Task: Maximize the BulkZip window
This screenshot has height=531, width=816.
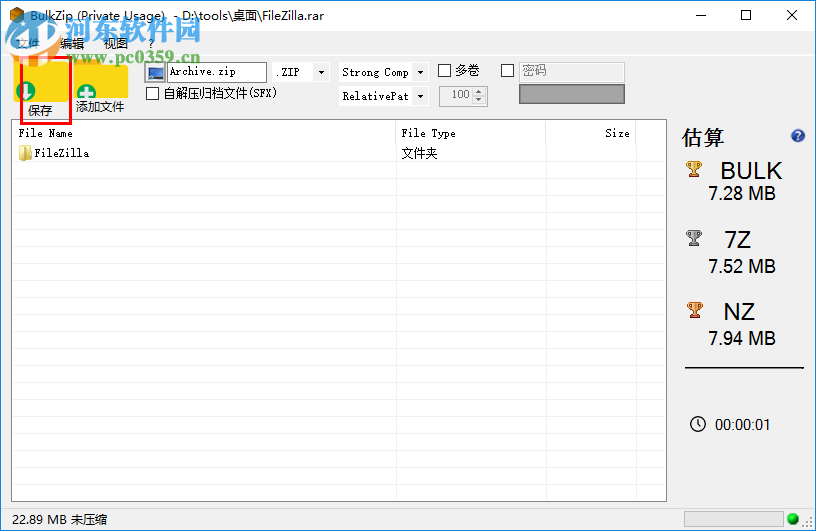Action: tap(746, 15)
